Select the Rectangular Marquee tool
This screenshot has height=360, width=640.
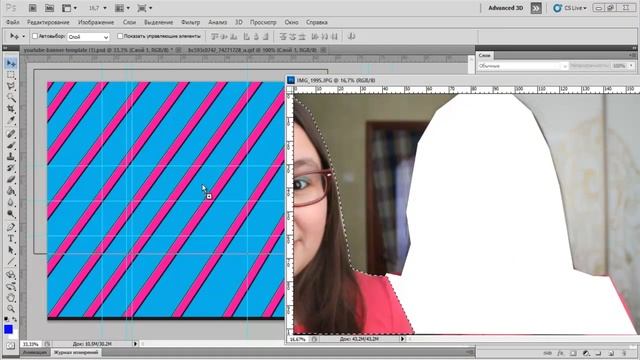click(11, 75)
